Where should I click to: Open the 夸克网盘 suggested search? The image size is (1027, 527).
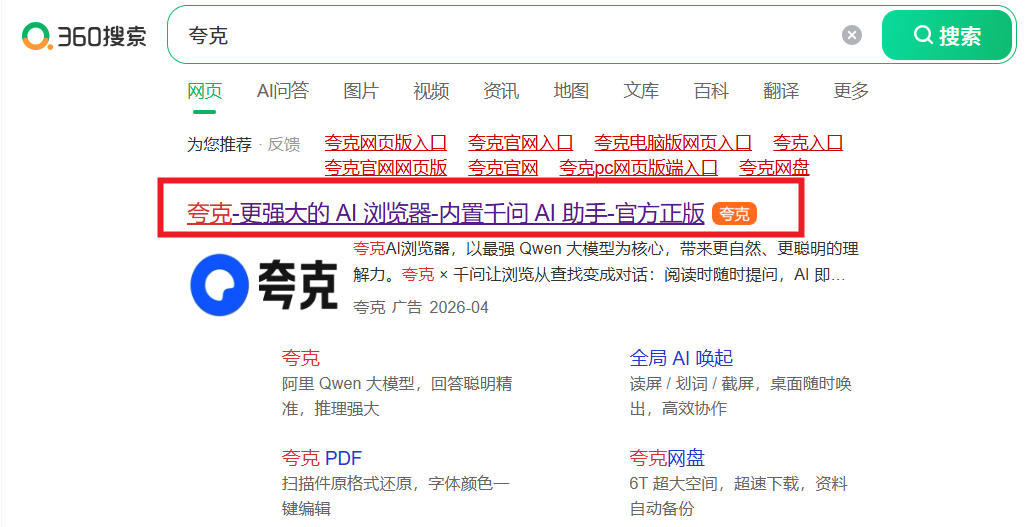coord(774,168)
